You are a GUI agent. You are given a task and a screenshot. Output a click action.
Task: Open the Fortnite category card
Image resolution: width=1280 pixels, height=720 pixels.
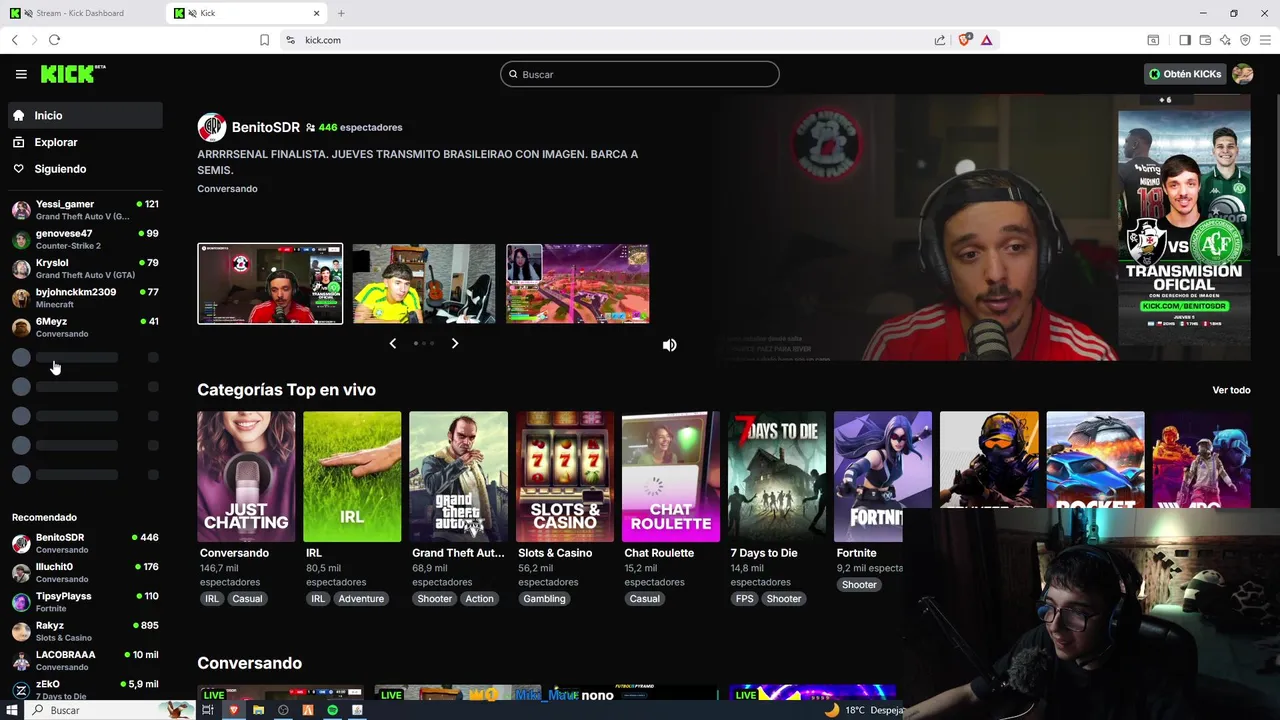coord(883,477)
